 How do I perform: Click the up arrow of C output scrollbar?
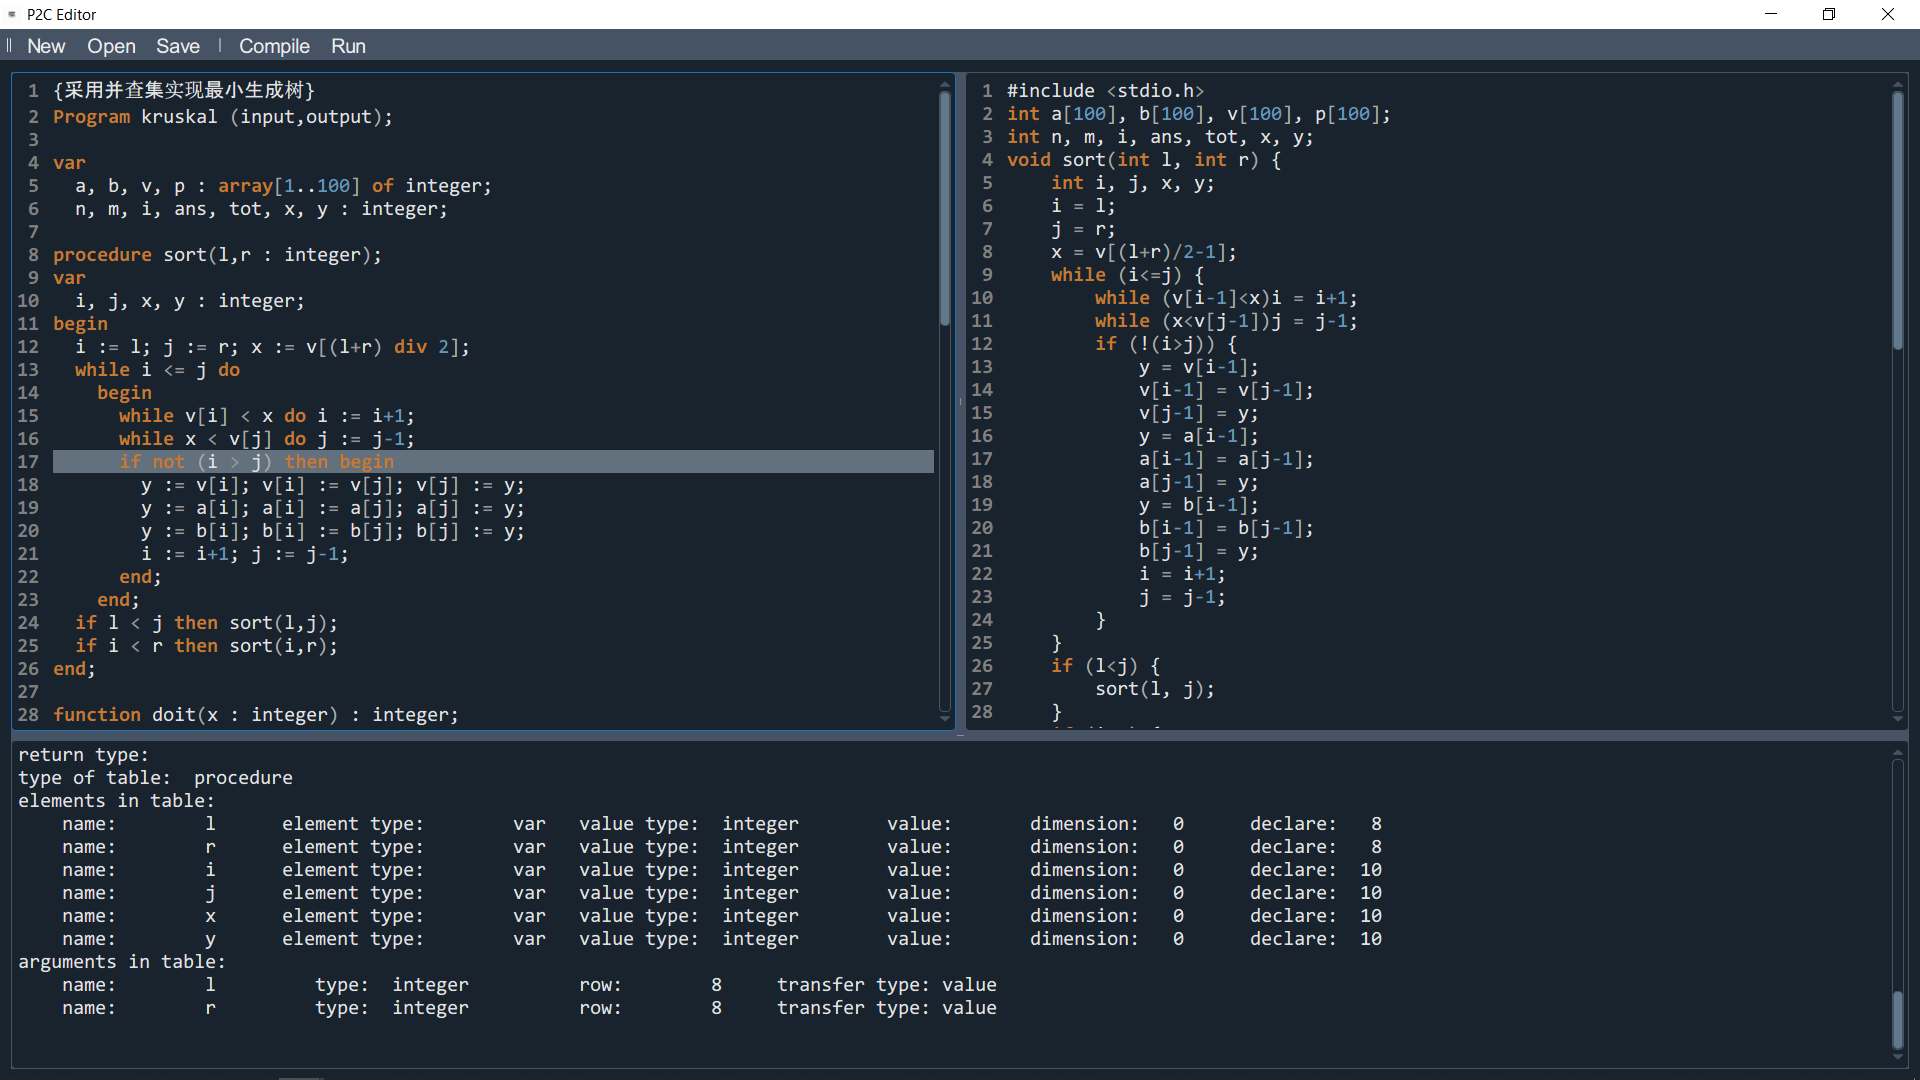(1897, 86)
